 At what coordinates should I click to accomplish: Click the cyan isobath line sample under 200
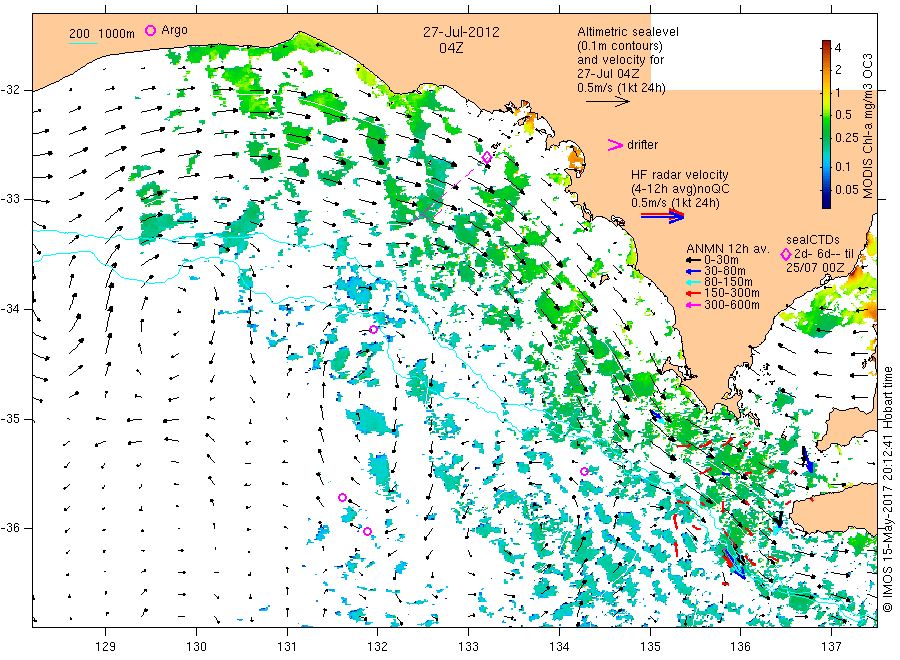point(83,43)
